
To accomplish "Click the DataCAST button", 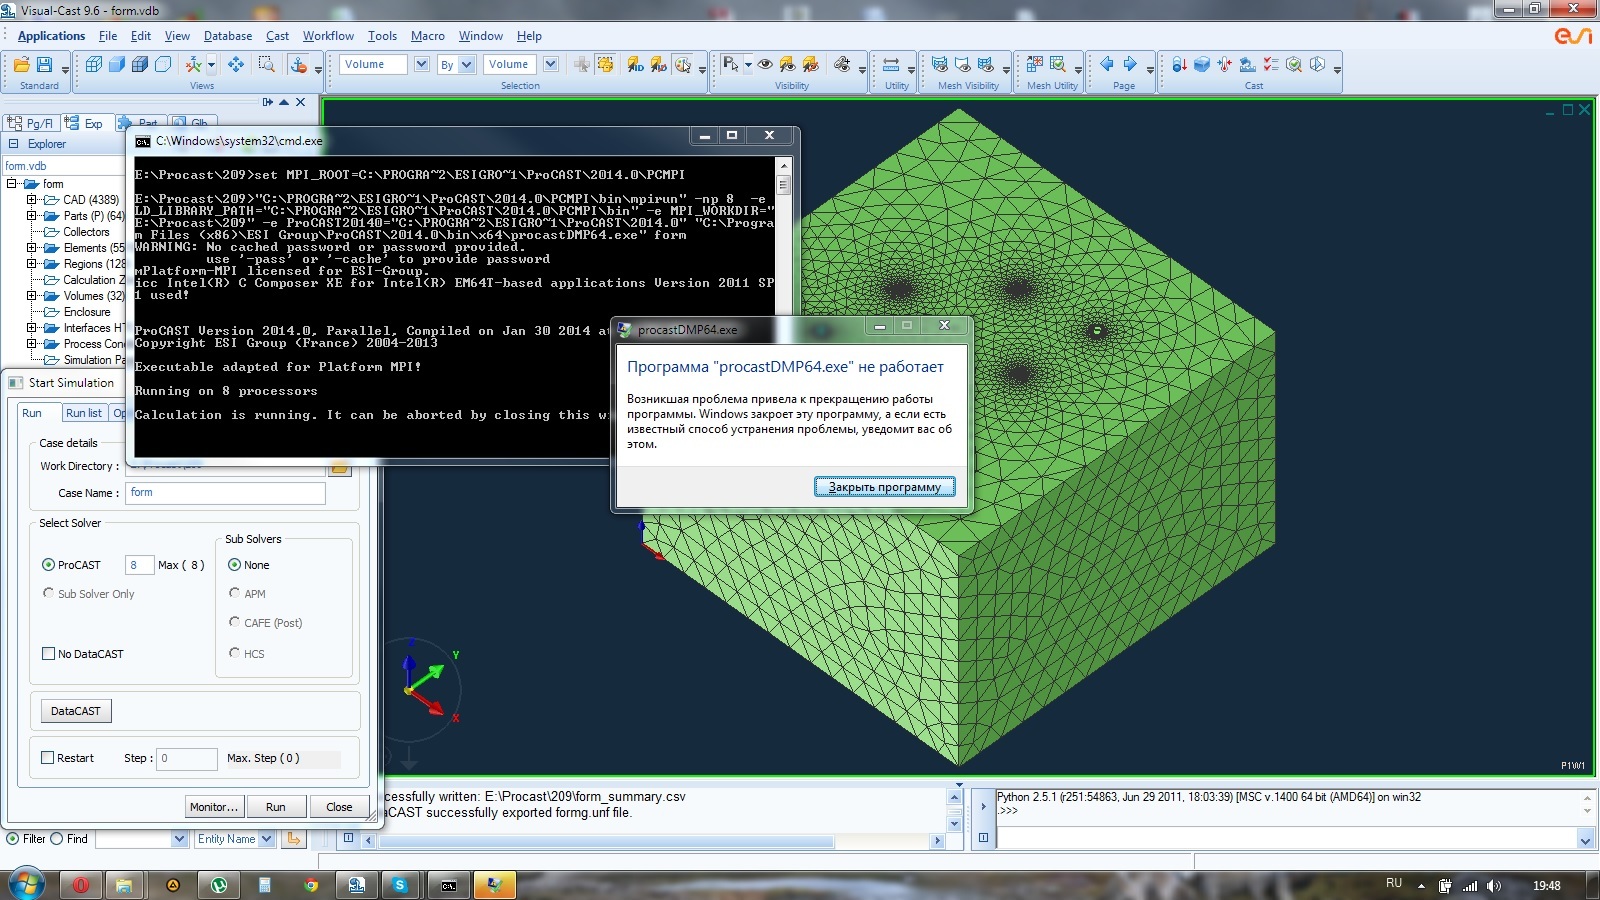I will 76,711.
